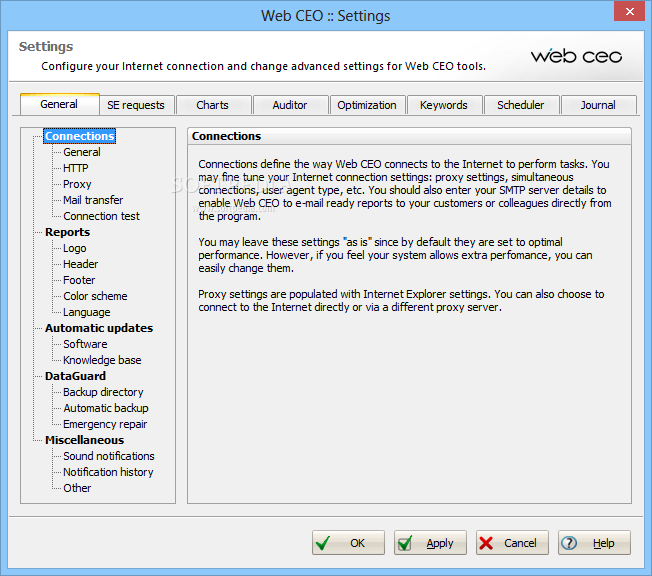Open Emergency repair item
Screen dimensions: 652x576
click(x=105, y=424)
